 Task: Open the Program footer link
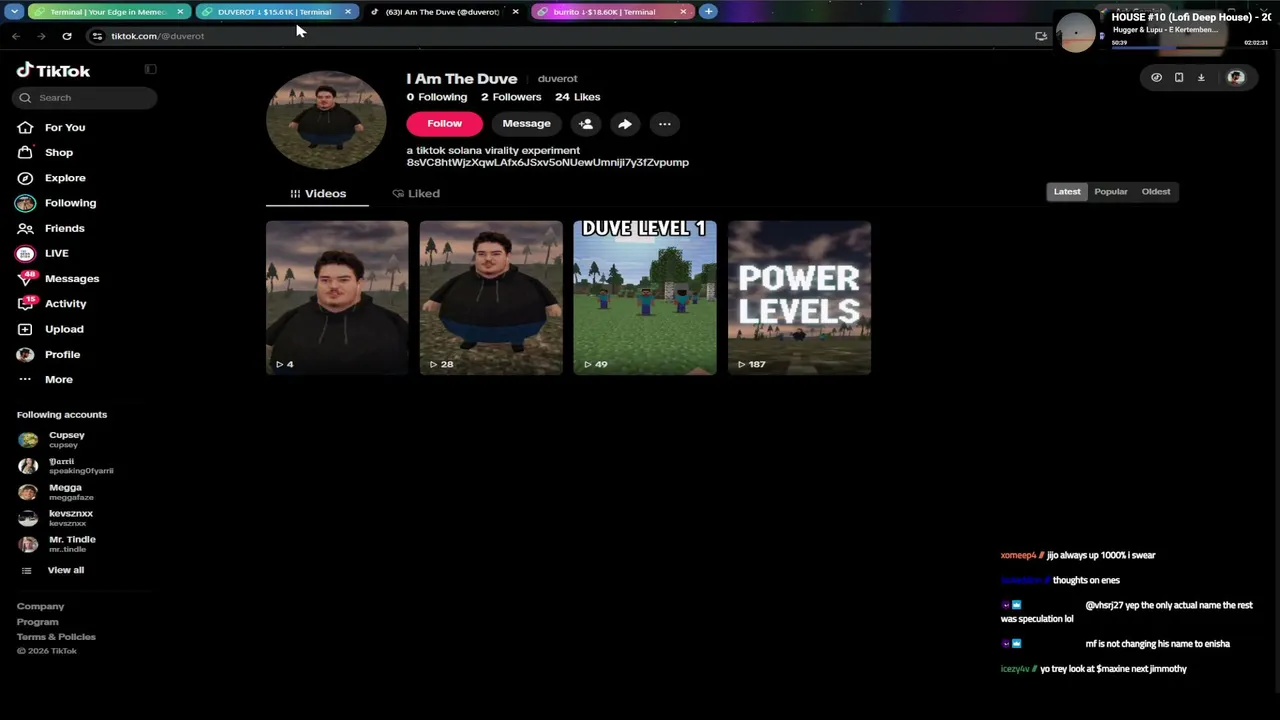click(38, 622)
